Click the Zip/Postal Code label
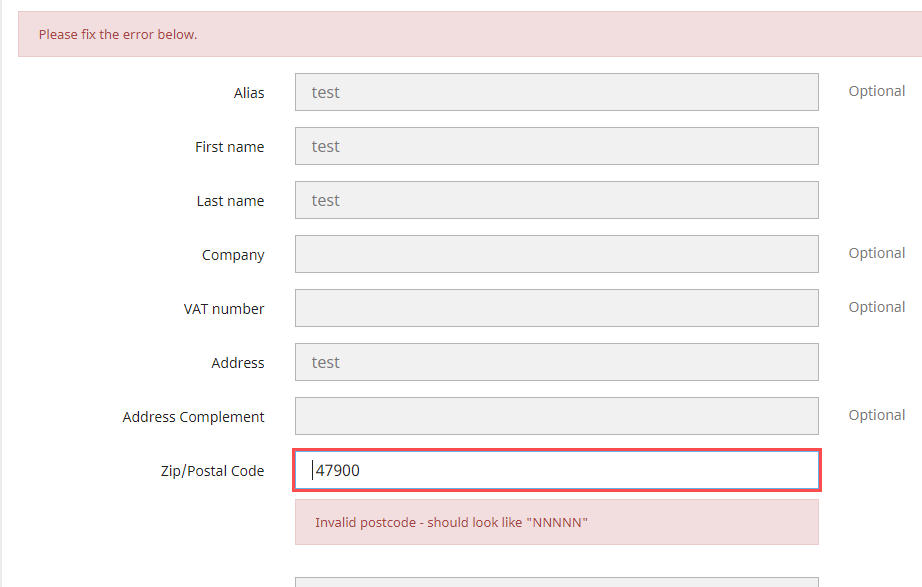Viewport: 922px width, 587px height. click(x=212, y=470)
